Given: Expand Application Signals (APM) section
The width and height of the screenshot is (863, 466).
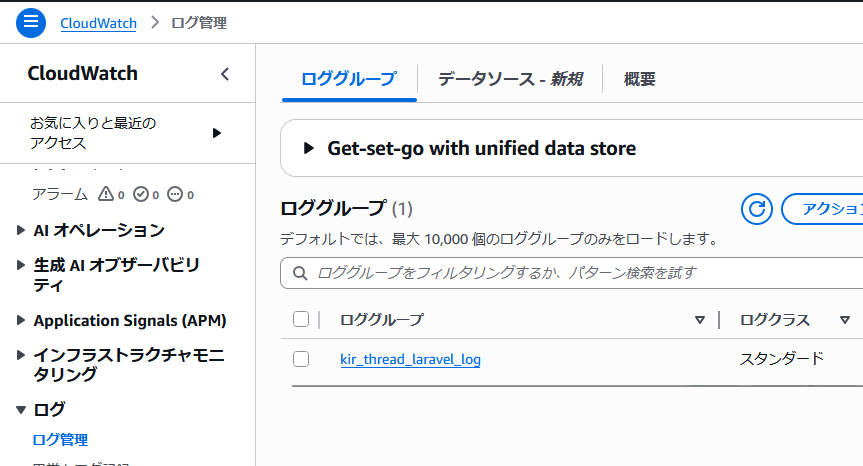Looking at the screenshot, I should (22, 321).
